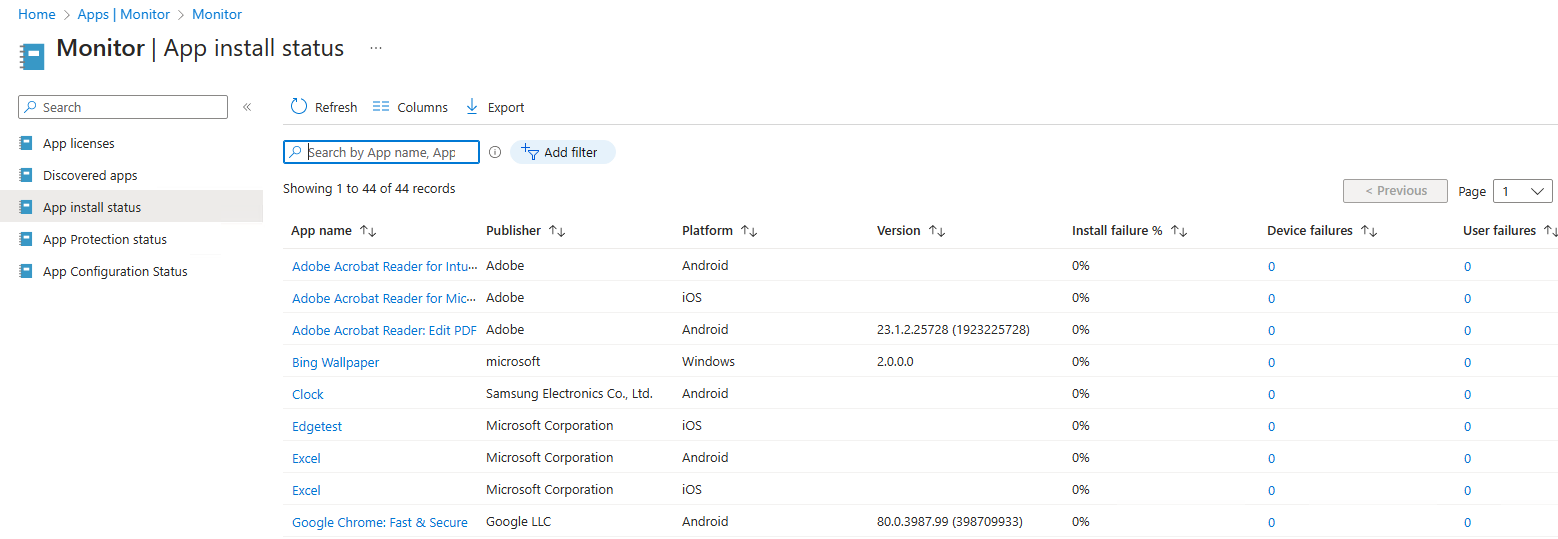The width and height of the screenshot is (1558, 539).
Task: Sort by Version using sort arrows
Action: pos(937,231)
